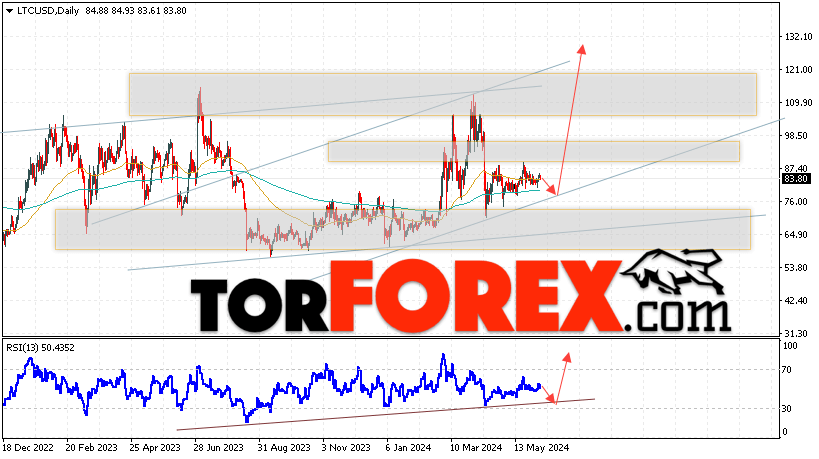The height and width of the screenshot is (459, 819).
Task: Click the 10 Mar 2024 date label
Action: click(476, 448)
